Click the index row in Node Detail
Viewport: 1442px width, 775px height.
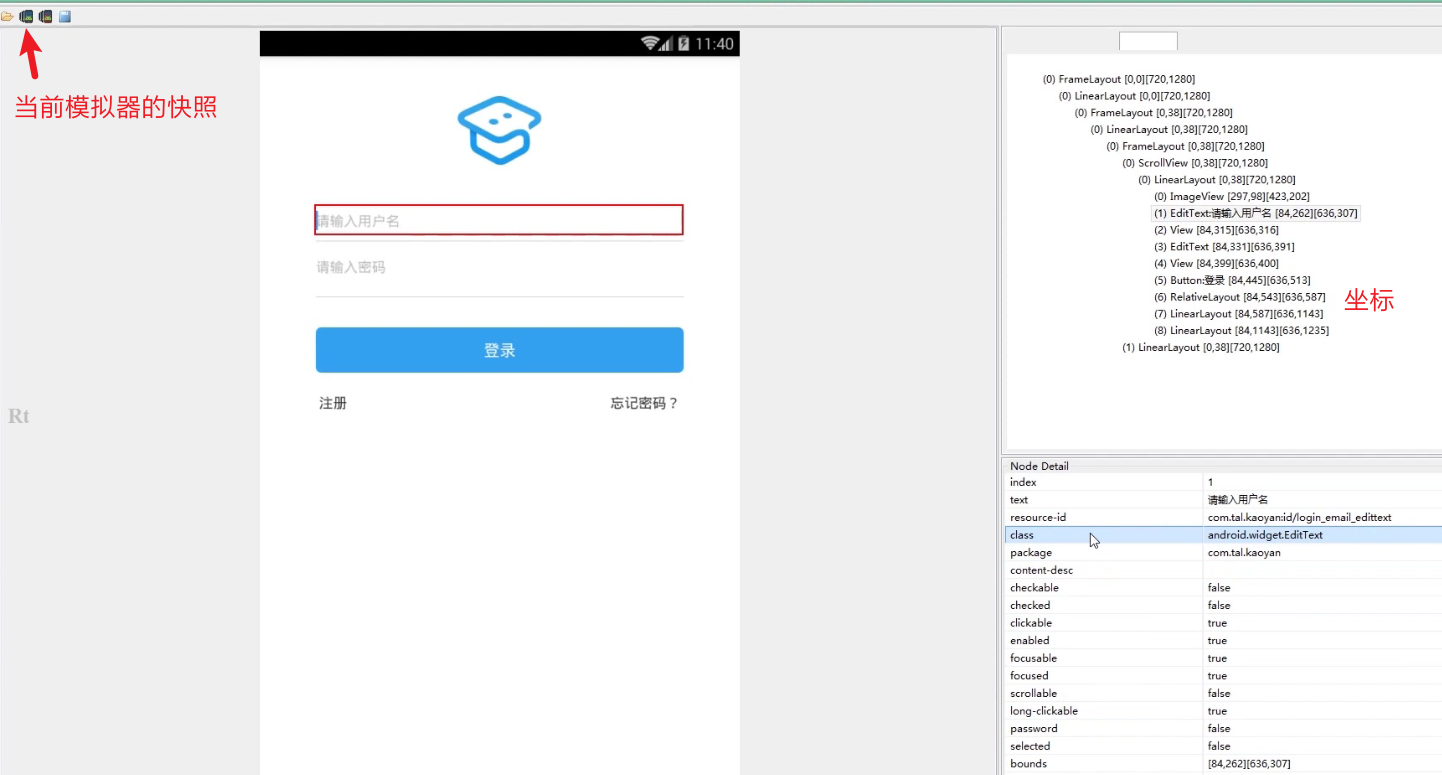click(x=1221, y=482)
